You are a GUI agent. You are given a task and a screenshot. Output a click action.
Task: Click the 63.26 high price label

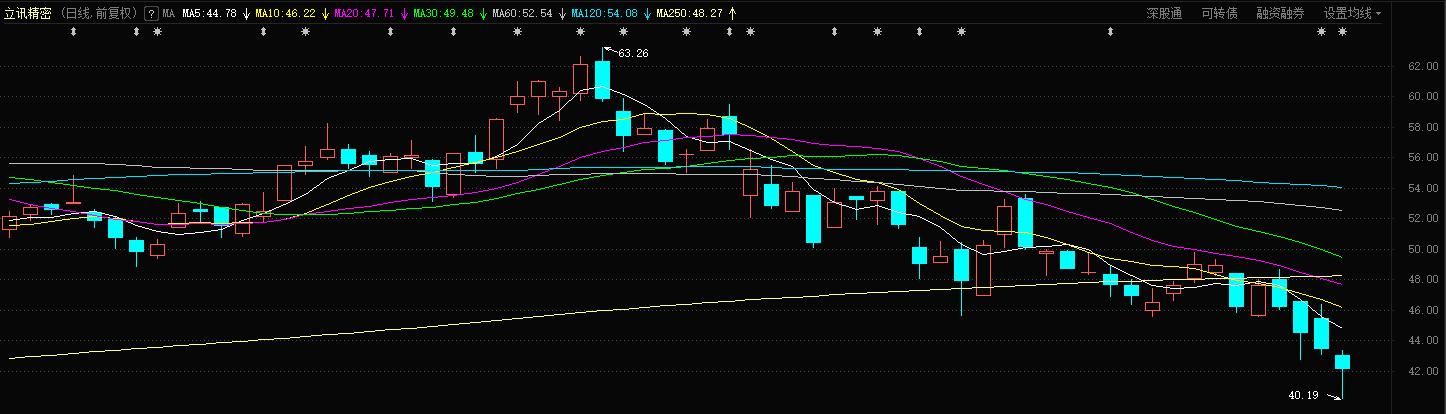pos(633,53)
